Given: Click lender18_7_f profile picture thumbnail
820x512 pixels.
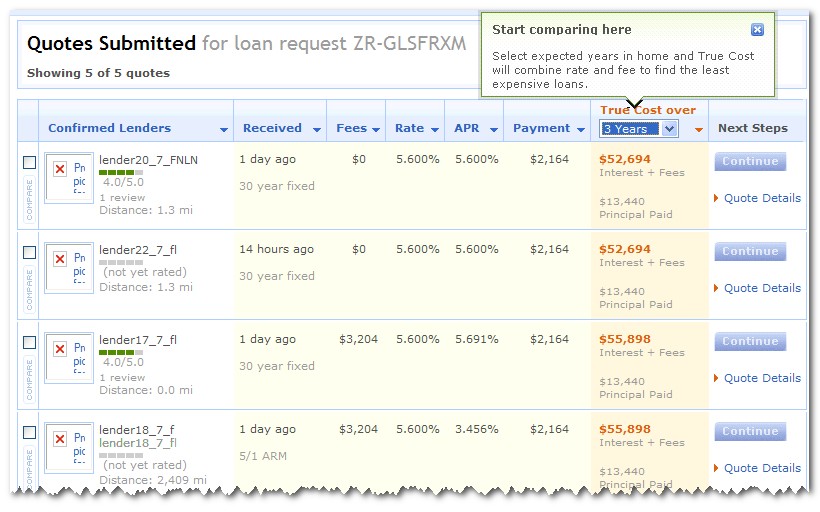Looking at the screenshot, I should pos(69,448).
